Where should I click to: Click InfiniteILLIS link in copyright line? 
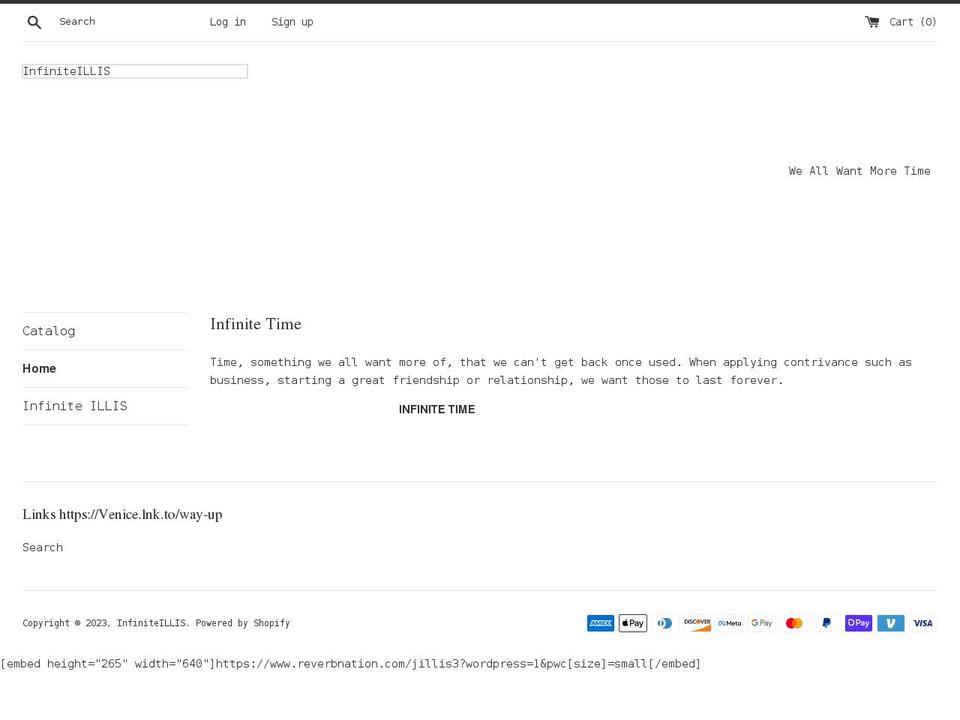click(x=151, y=623)
